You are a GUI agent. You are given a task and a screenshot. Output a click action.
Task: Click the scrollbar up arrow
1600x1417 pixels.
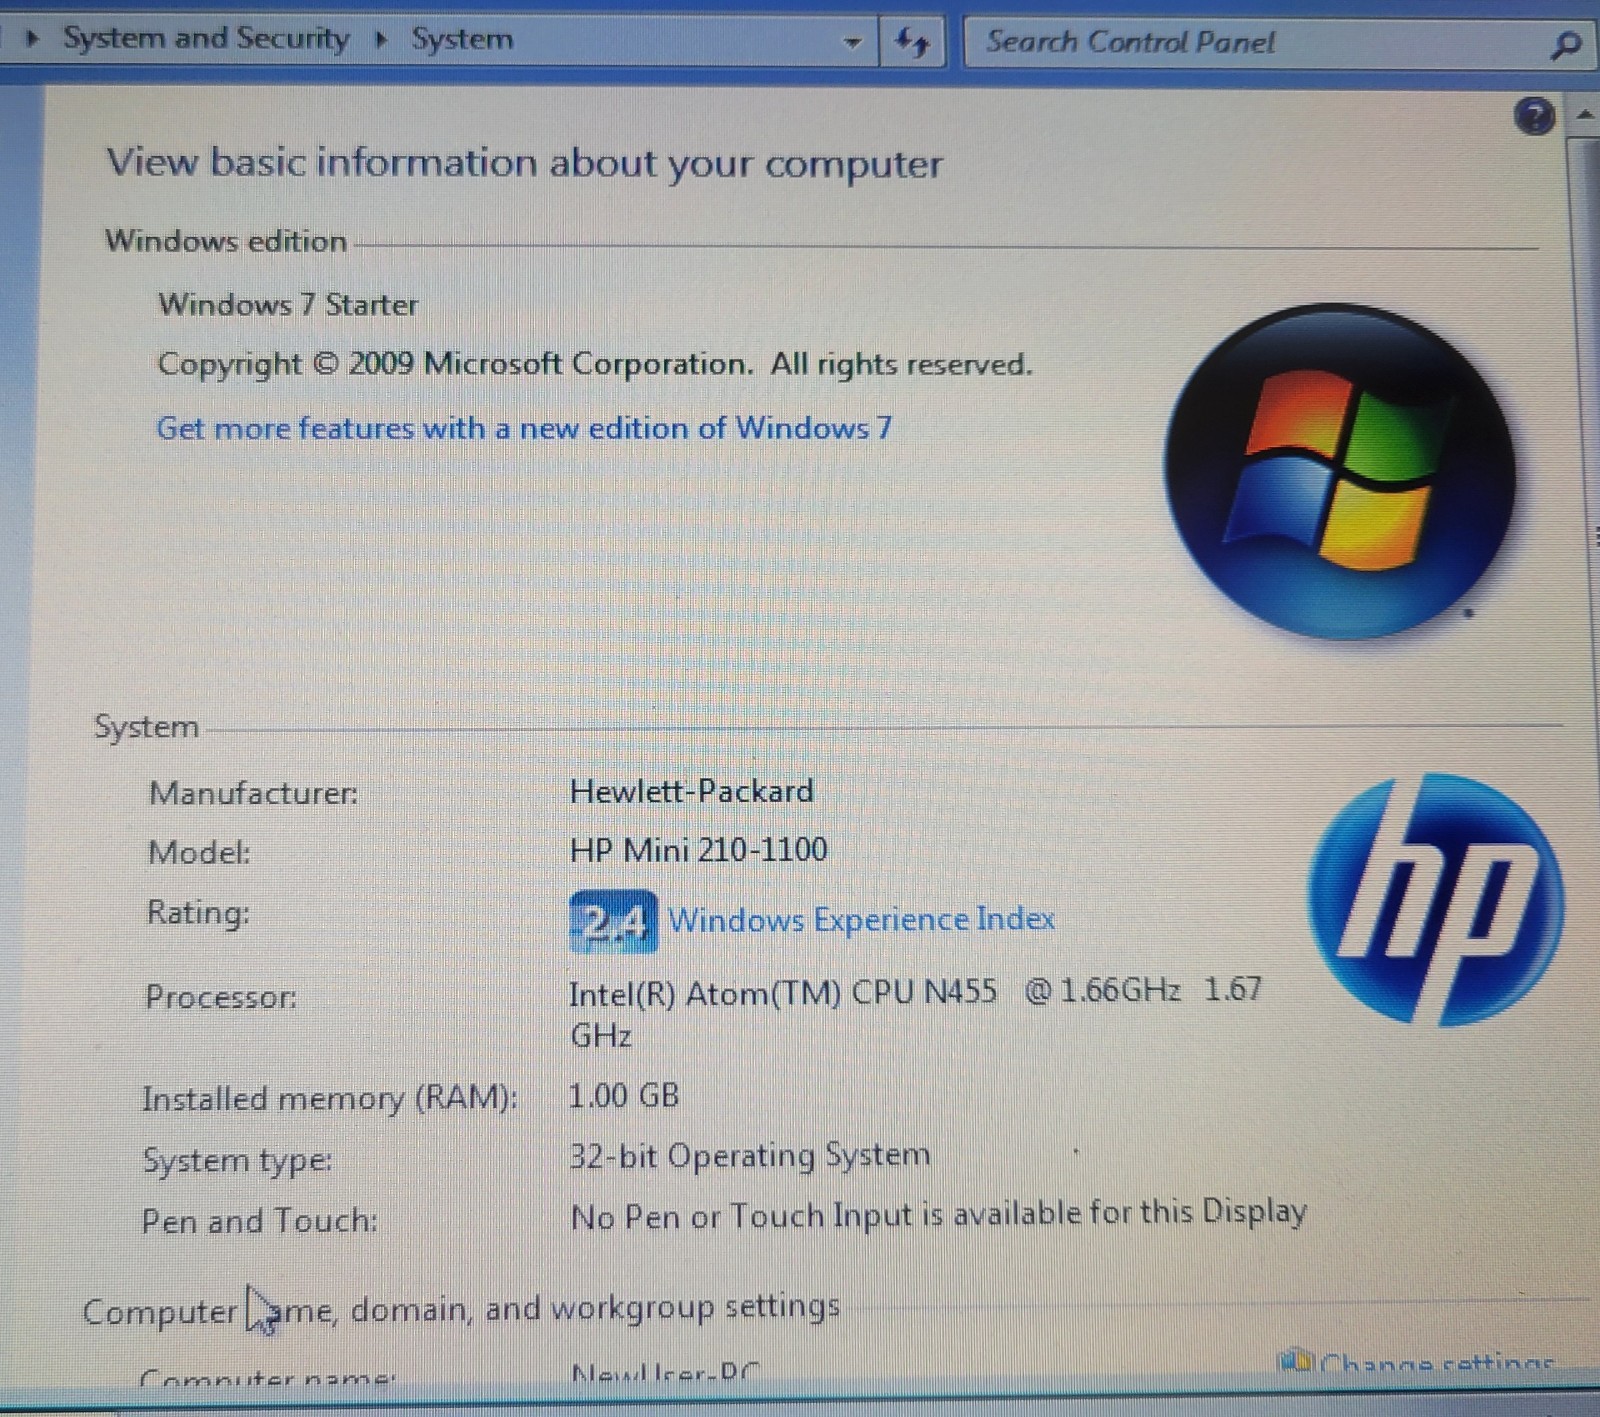pos(1585,115)
